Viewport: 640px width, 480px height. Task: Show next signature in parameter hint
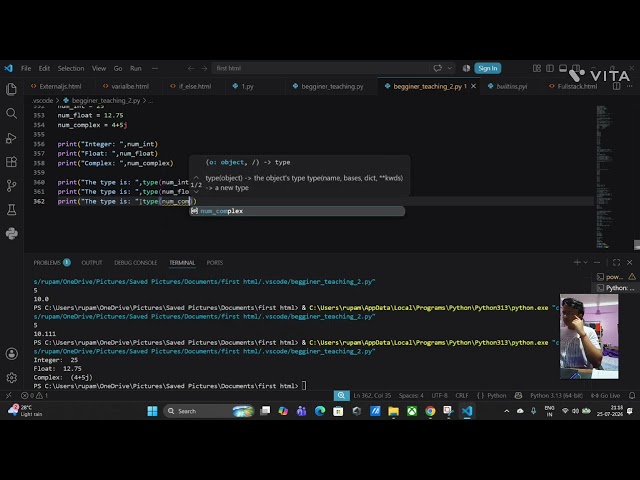click(196, 192)
